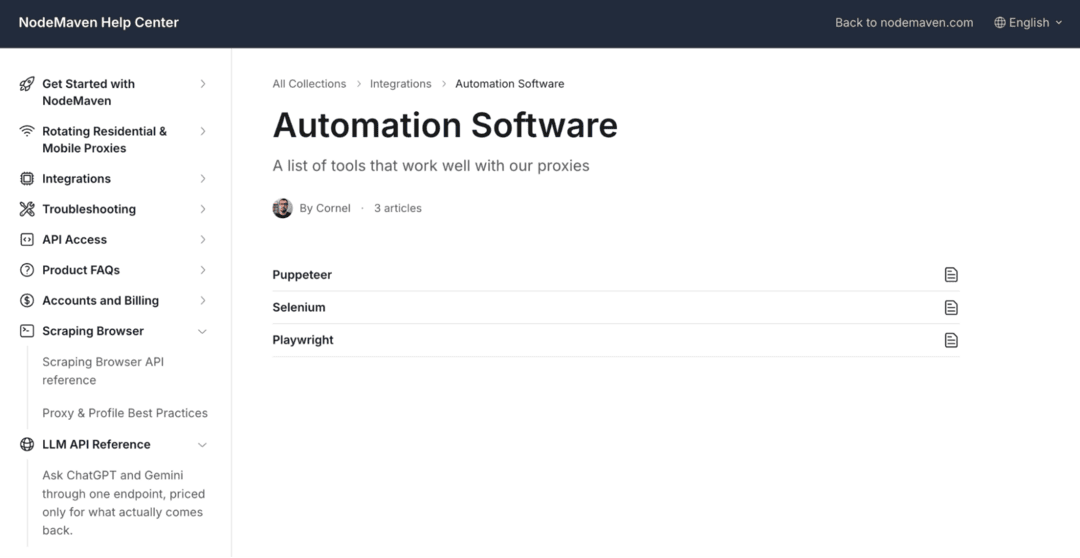This screenshot has width=1080, height=558.
Task: Collapse the LLM API Reference chevron
Action: click(x=202, y=445)
